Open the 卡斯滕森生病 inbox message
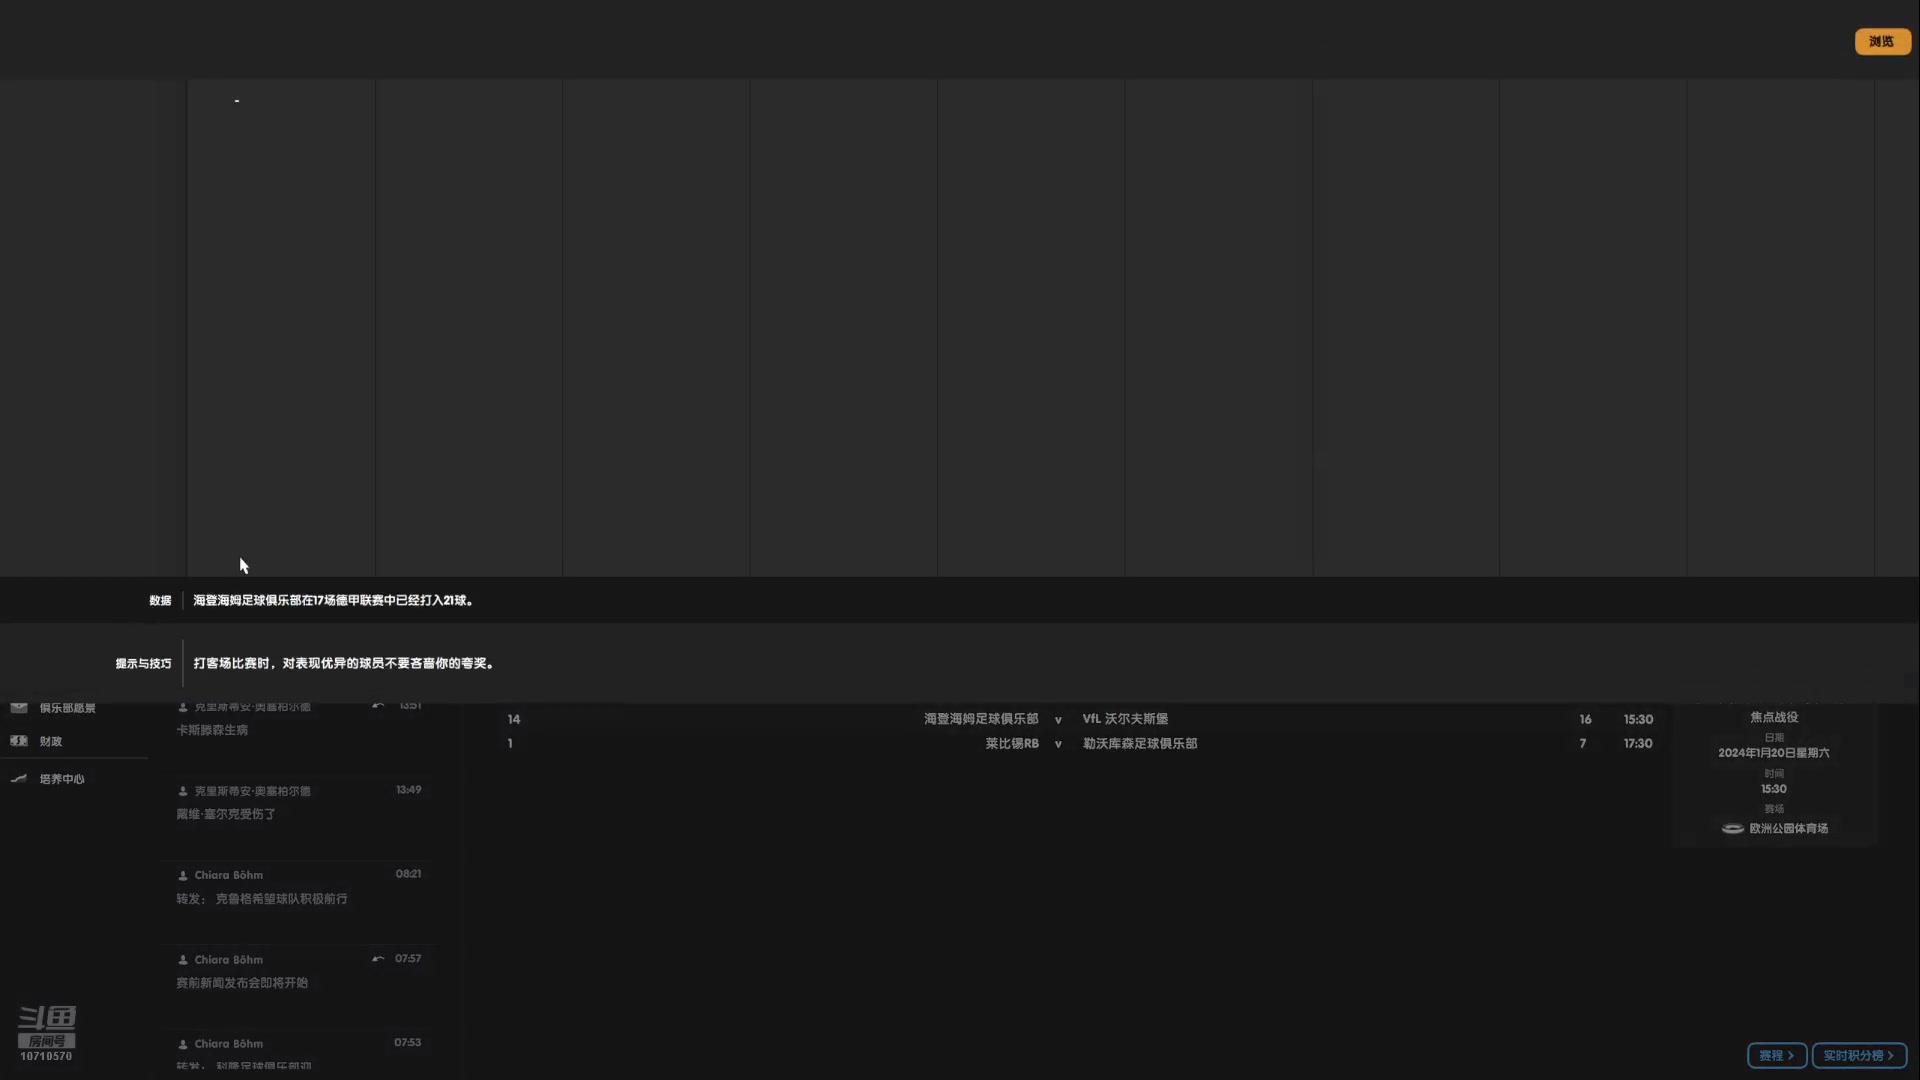This screenshot has width=1920, height=1080. tap(212, 730)
